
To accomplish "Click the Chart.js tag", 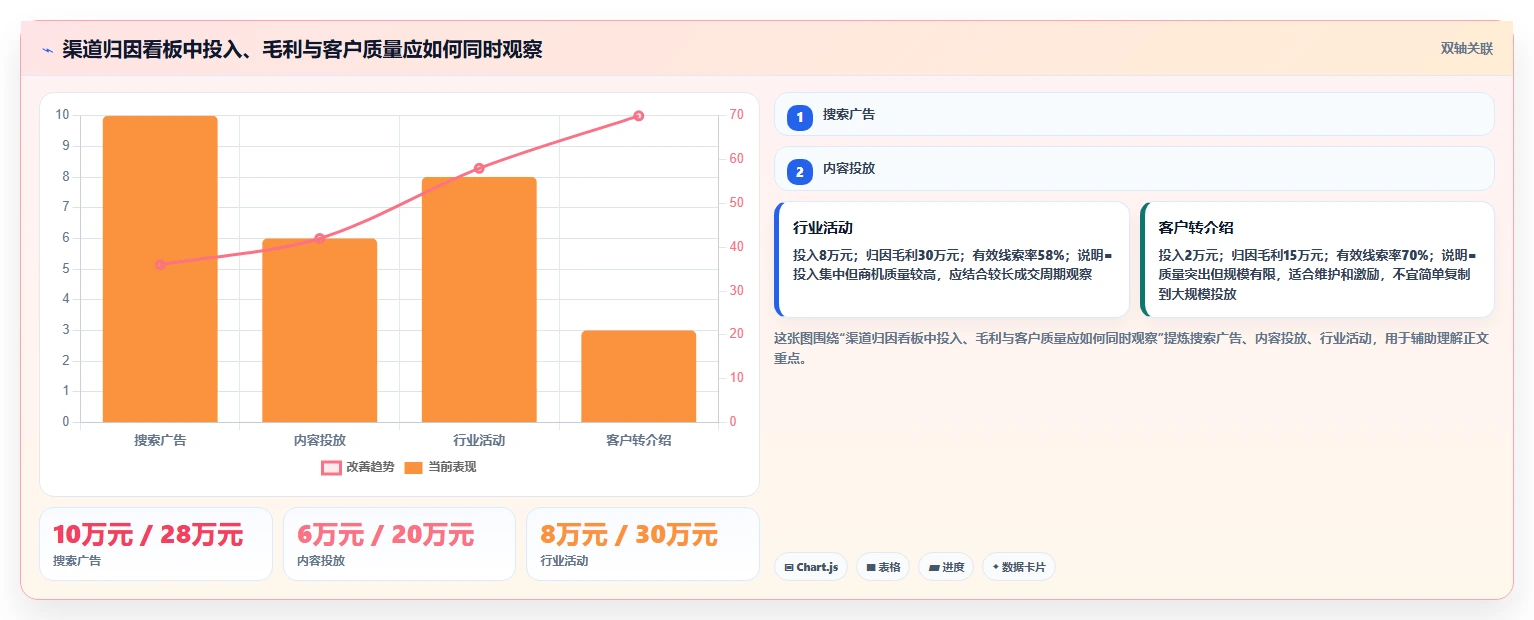I will tap(811, 567).
